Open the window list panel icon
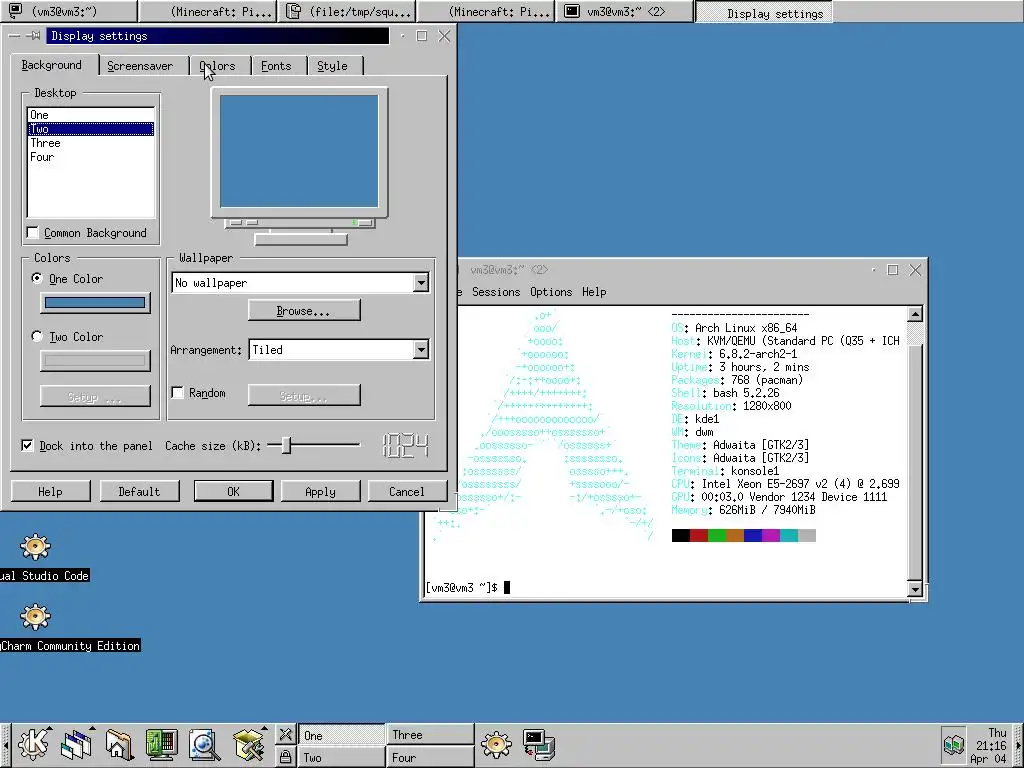The height and width of the screenshot is (768, 1024). 76,744
